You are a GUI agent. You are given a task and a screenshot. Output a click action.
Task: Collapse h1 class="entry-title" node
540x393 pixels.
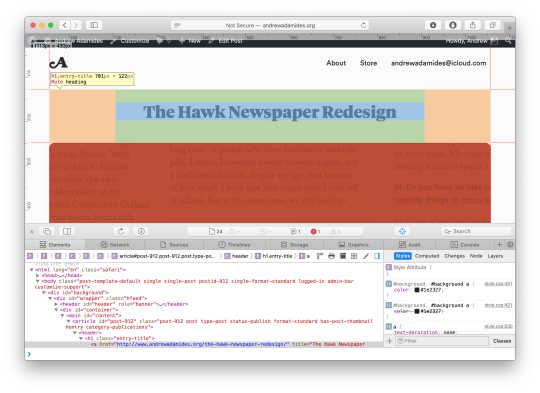[81, 338]
